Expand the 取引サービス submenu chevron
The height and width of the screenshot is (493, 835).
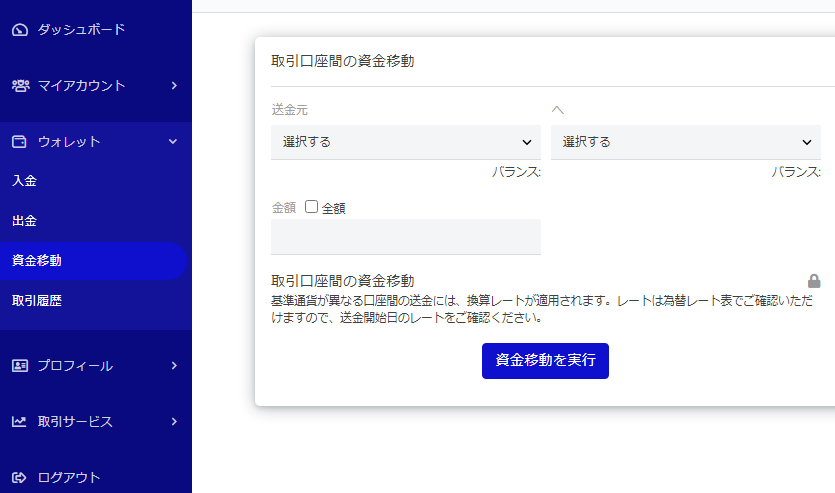tap(174, 422)
